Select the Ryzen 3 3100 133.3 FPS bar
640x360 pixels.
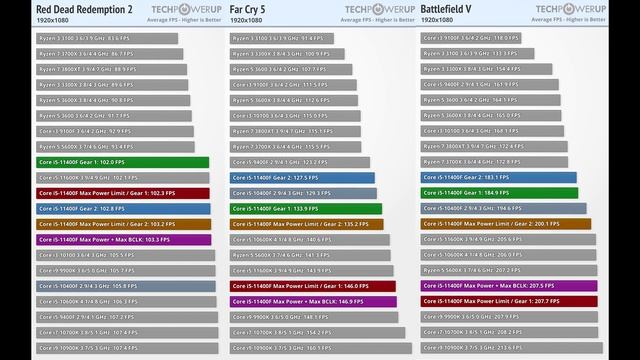click(478, 54)
